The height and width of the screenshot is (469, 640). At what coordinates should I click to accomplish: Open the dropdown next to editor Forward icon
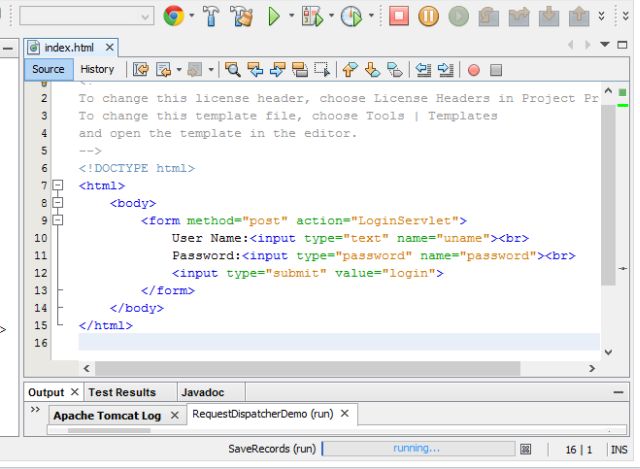[x=211, y=70]
